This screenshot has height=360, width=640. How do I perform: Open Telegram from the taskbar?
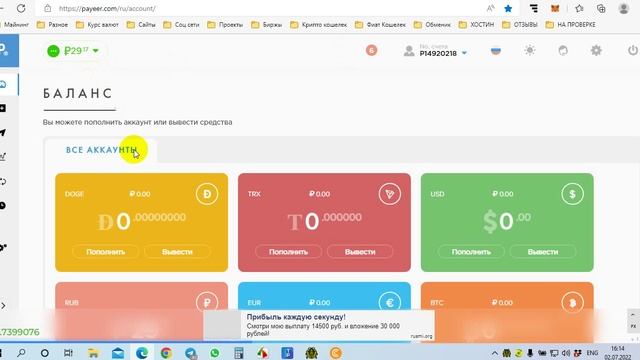(190, 353)
